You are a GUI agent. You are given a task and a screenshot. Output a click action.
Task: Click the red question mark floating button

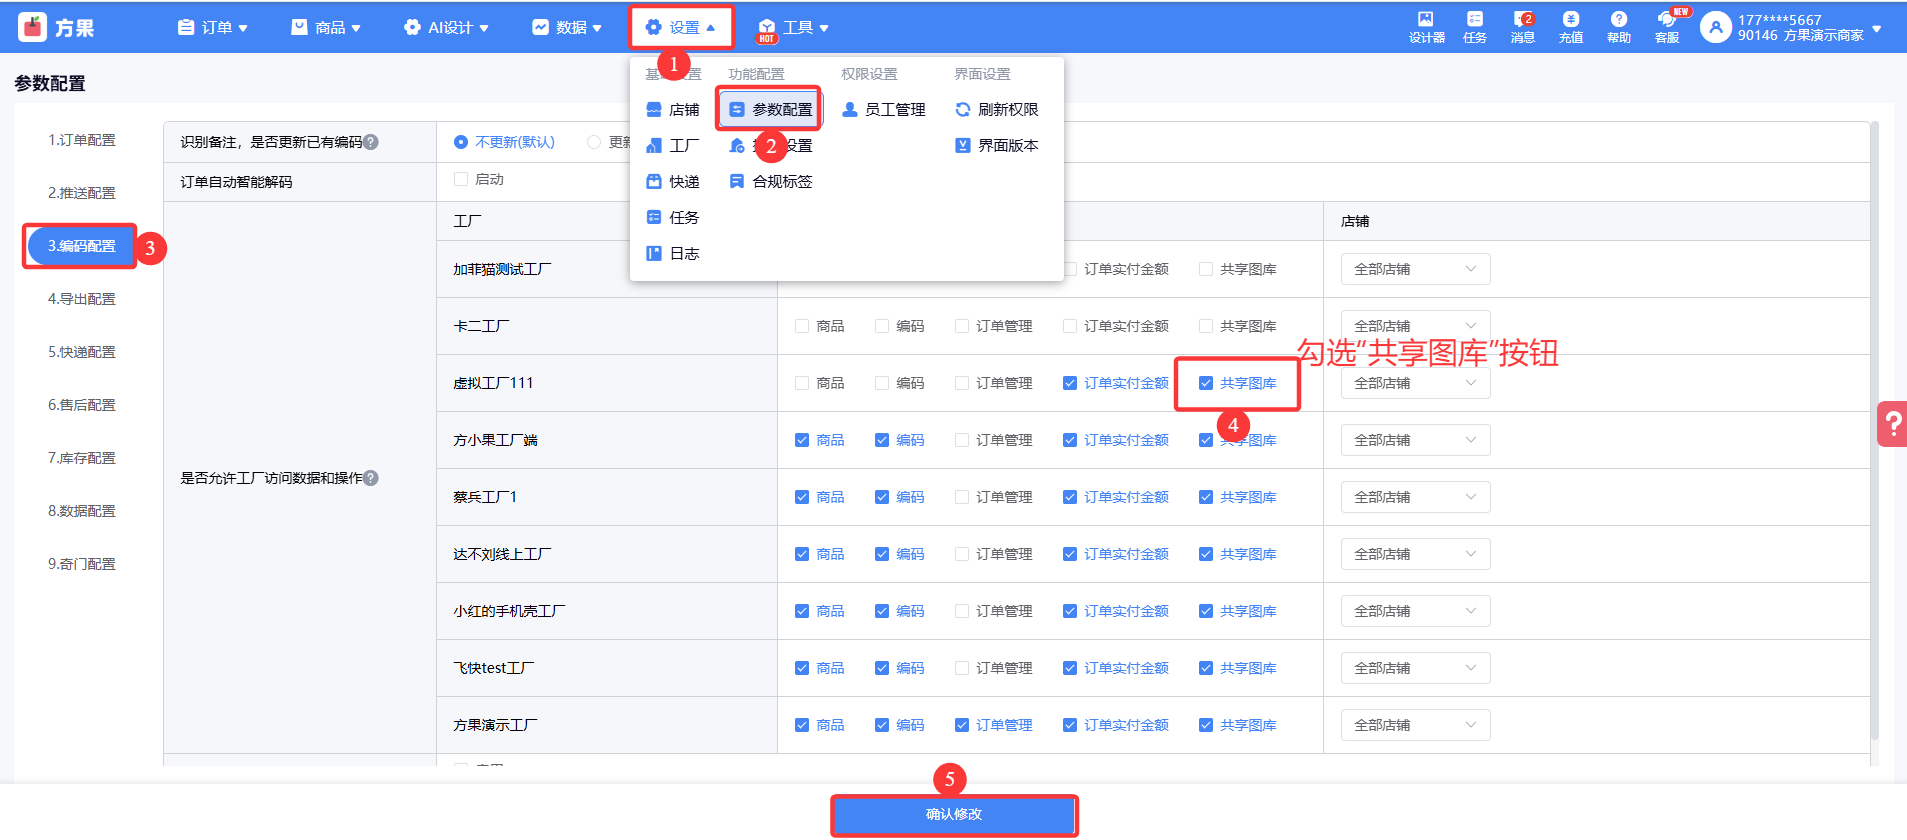[1892, 424]
